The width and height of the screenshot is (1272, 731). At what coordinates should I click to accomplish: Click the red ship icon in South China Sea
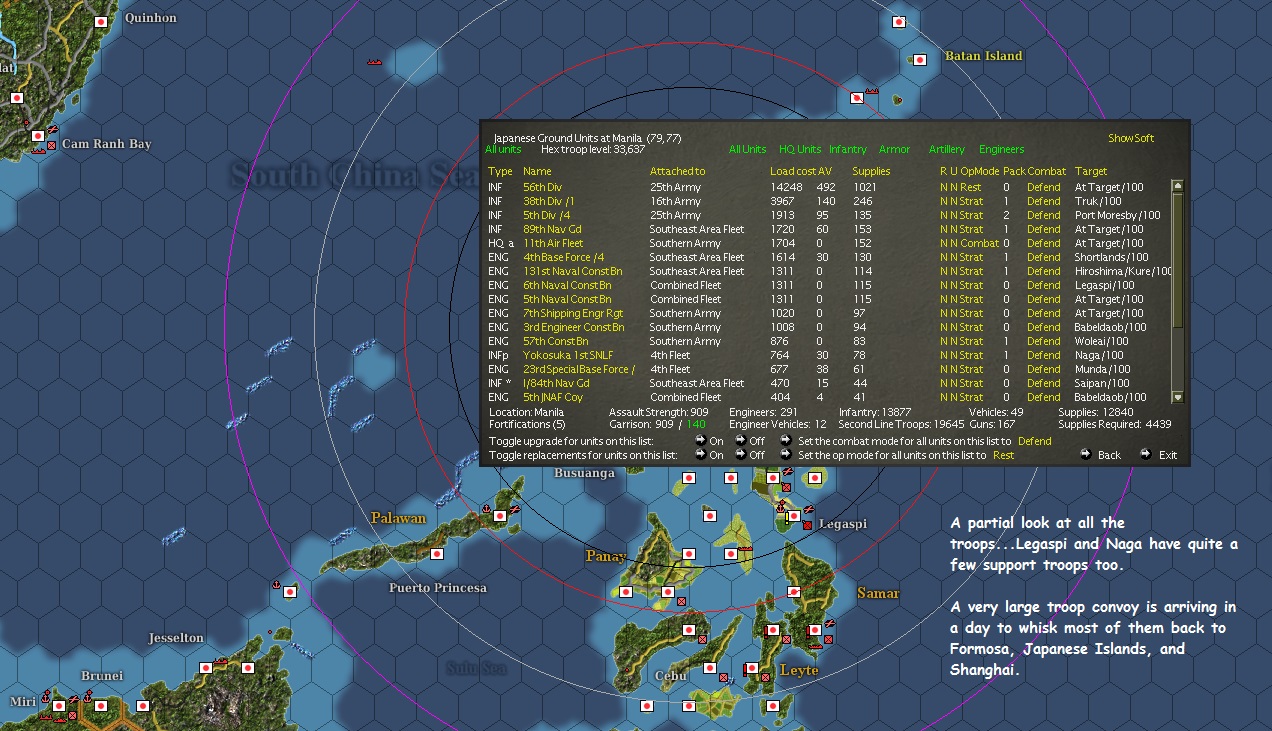(376, 62)
